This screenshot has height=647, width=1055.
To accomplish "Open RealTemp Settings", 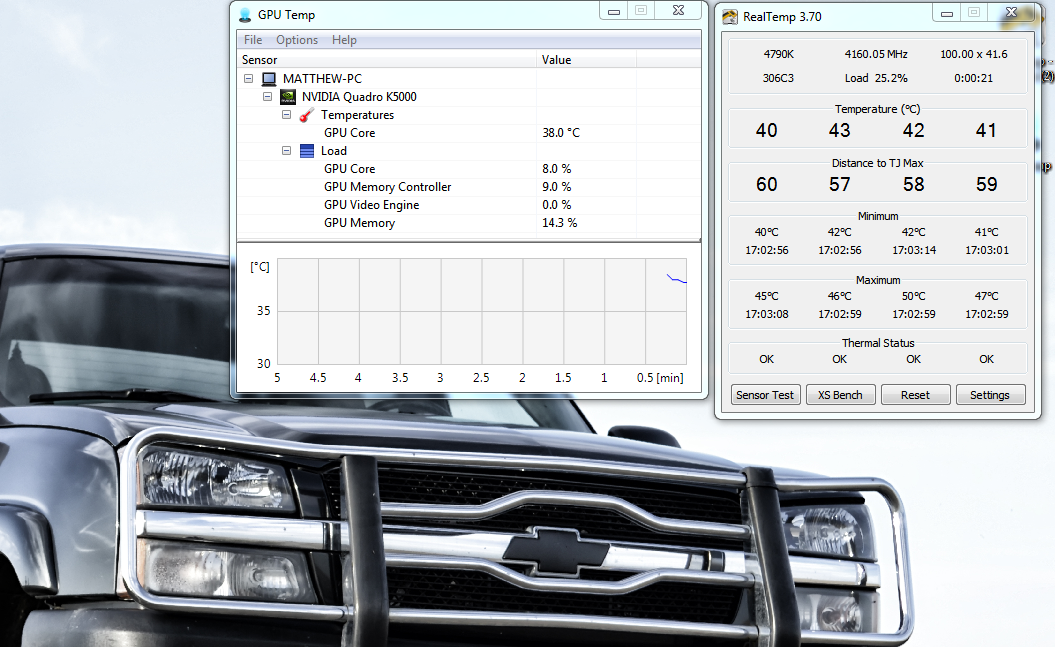I will (990, 395).
